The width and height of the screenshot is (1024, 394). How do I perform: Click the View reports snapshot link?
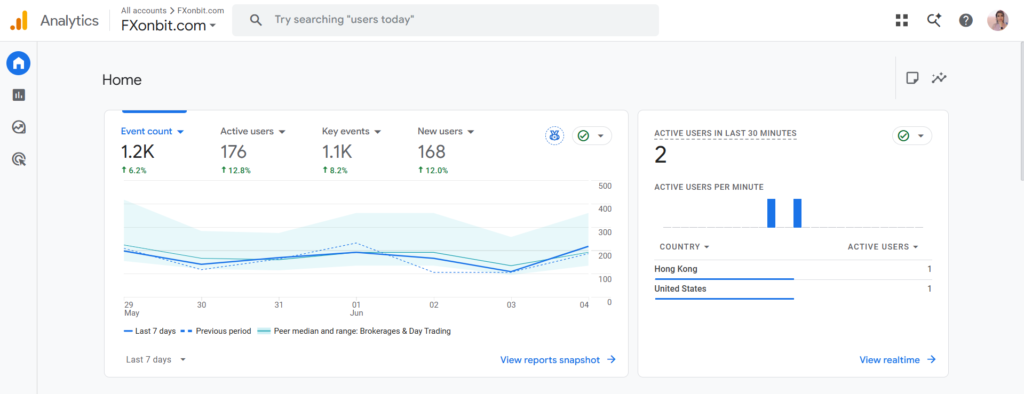558,359
